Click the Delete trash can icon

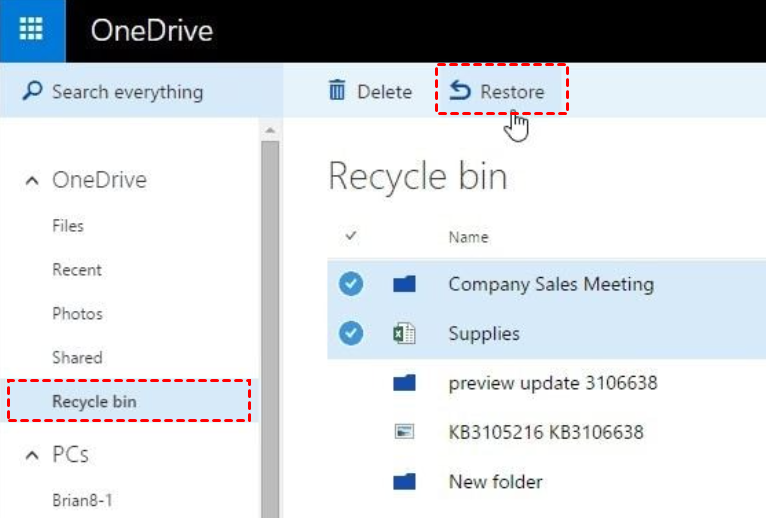[337, 92]
